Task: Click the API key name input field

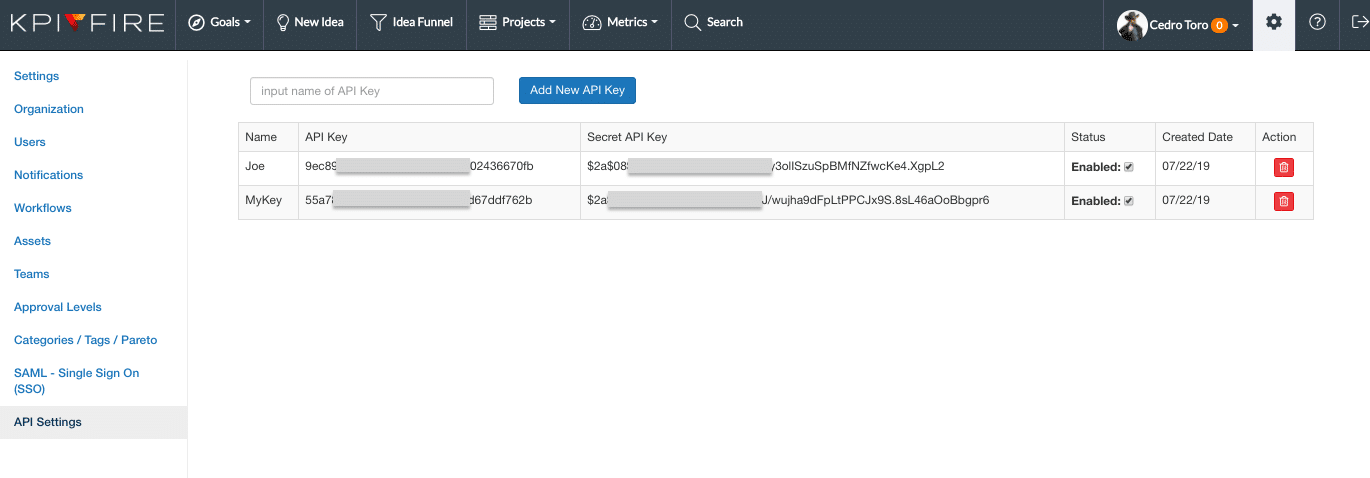Action: [x=371, y=91]
